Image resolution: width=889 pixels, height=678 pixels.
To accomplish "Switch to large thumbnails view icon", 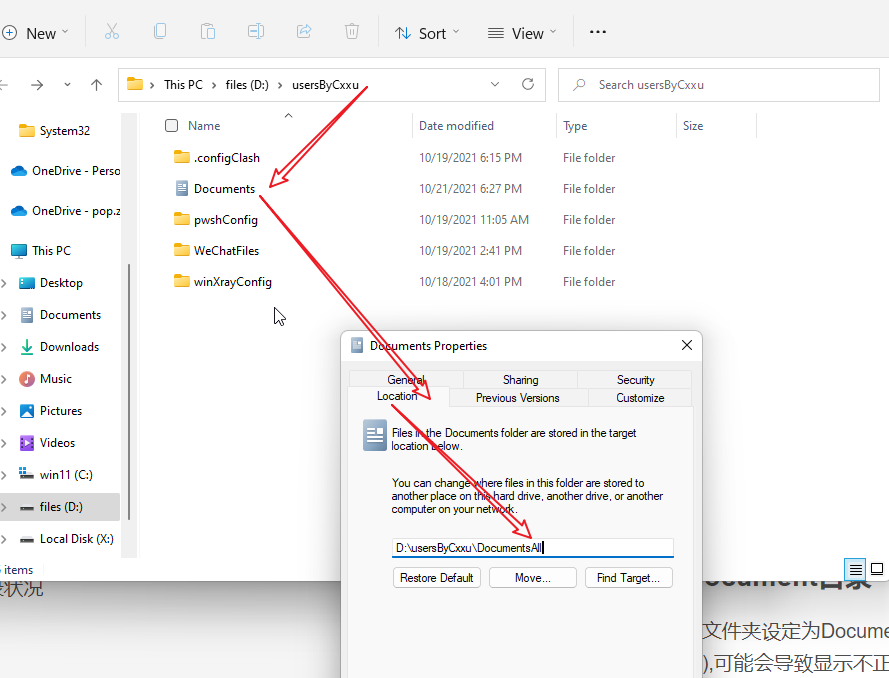I will [x=877, y=569].
